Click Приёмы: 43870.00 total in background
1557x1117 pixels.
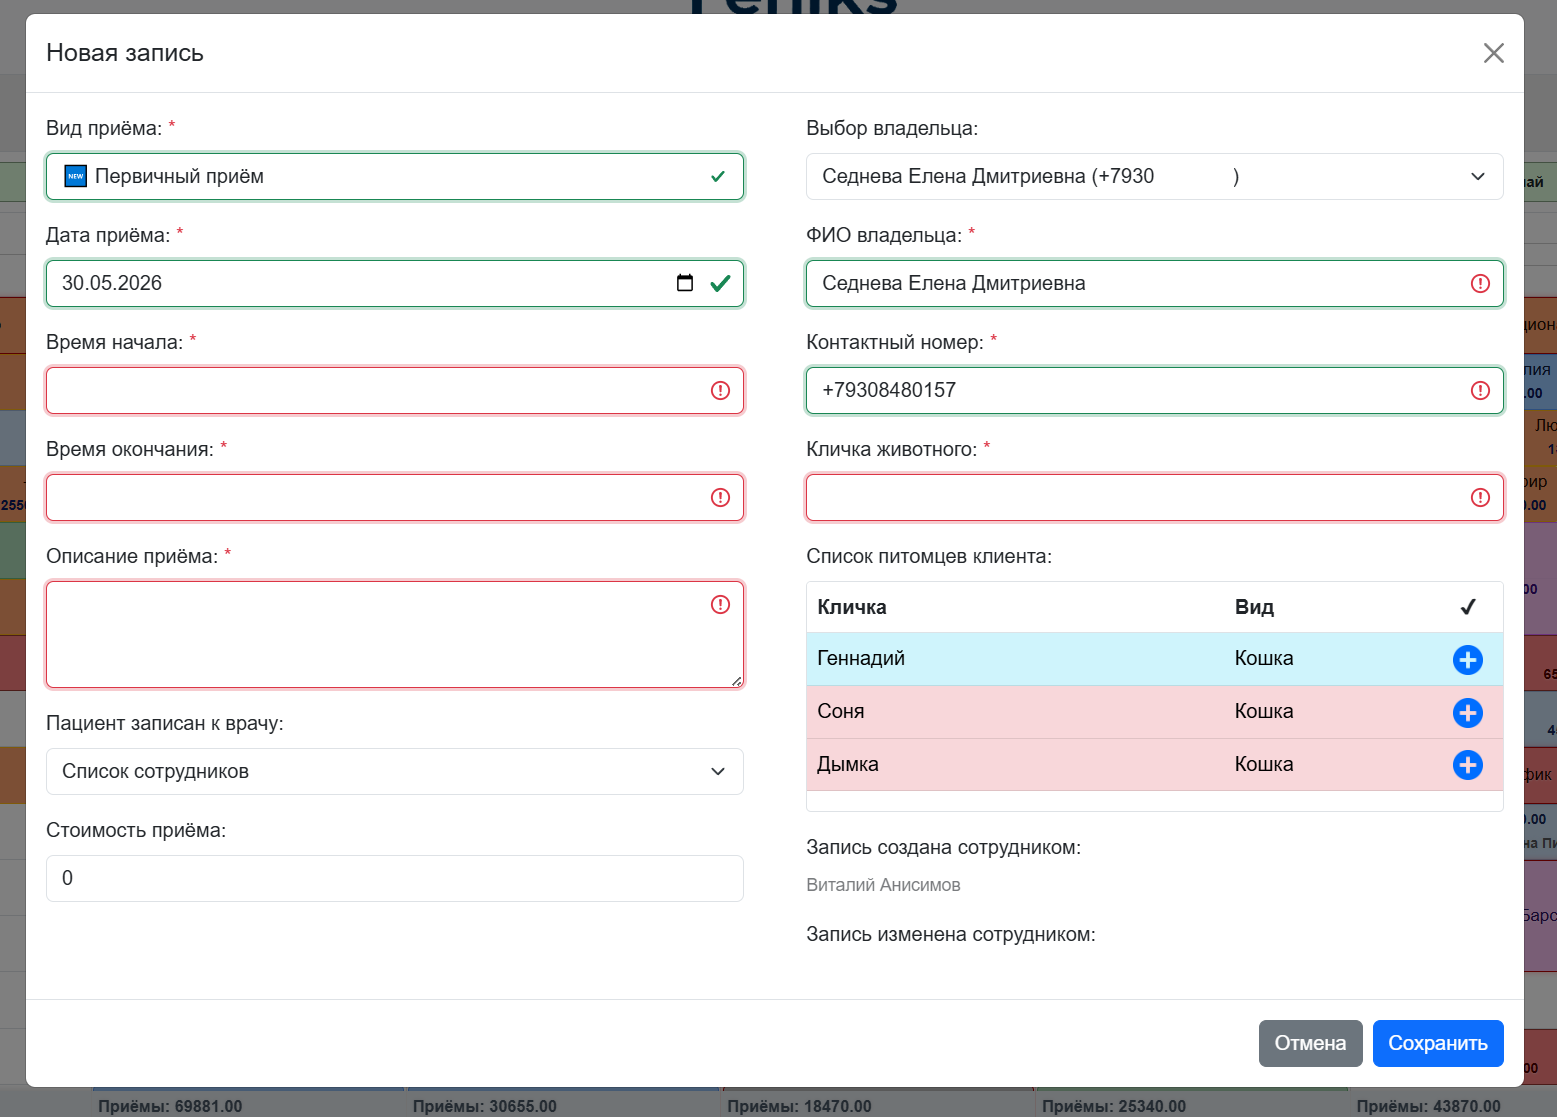1429,1106
